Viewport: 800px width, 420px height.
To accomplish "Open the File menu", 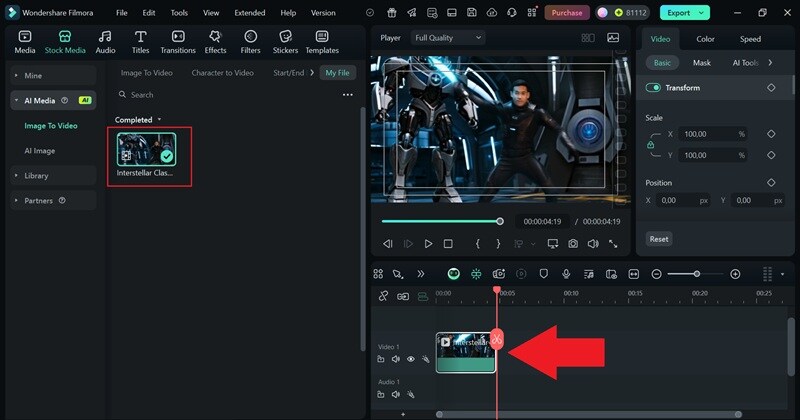I will (x=121, y=13).
